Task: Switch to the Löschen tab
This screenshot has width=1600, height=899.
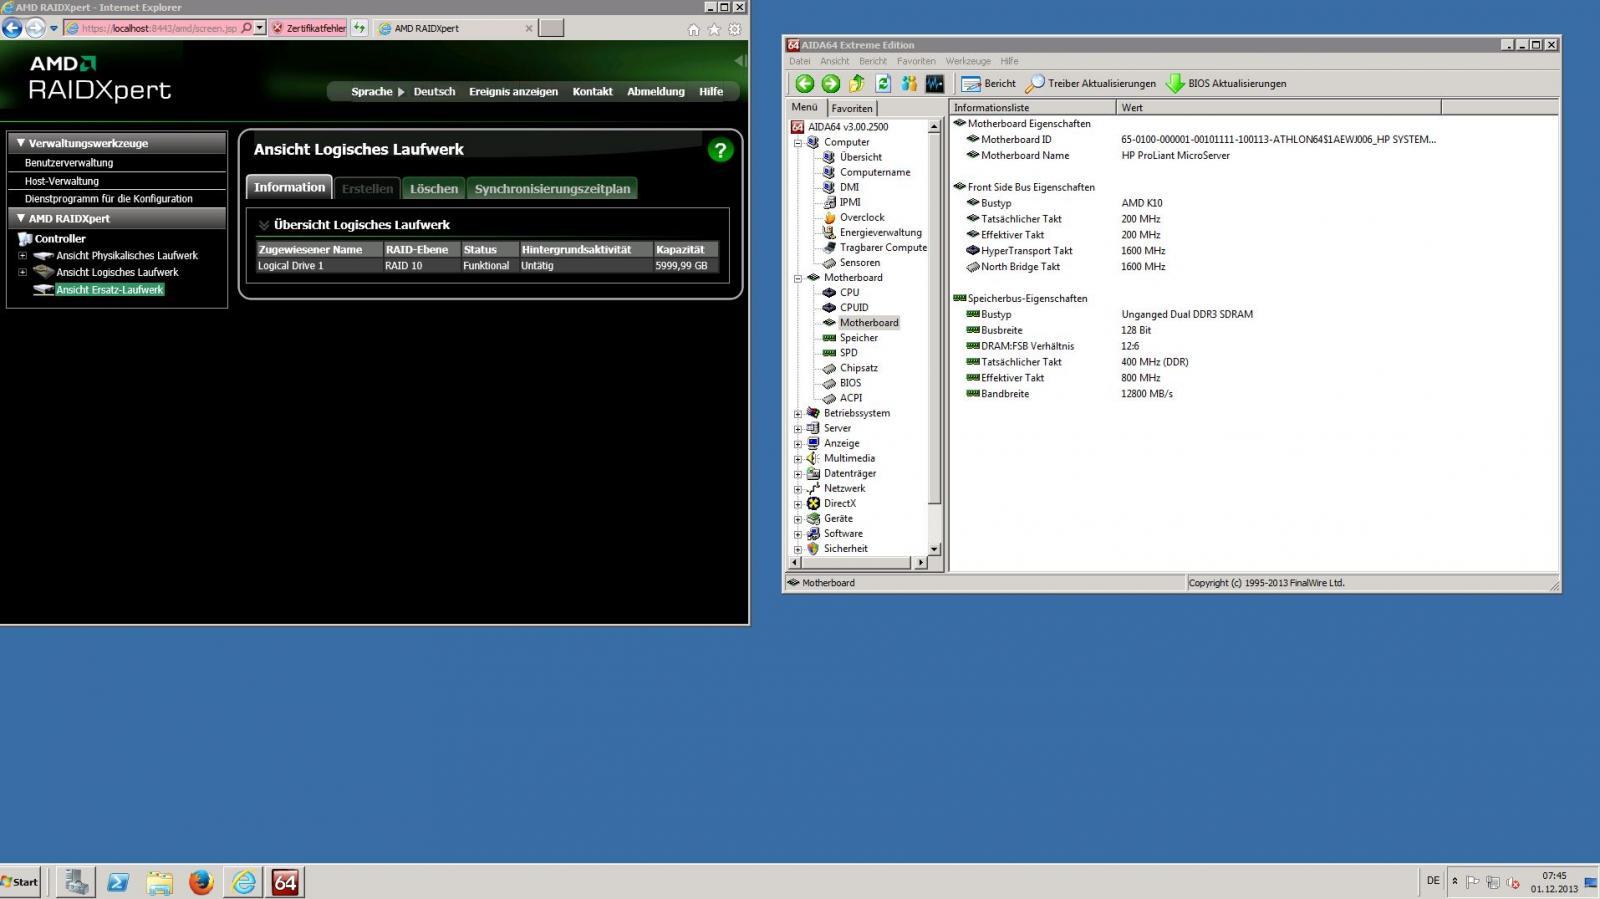Action: click(434, 188)
